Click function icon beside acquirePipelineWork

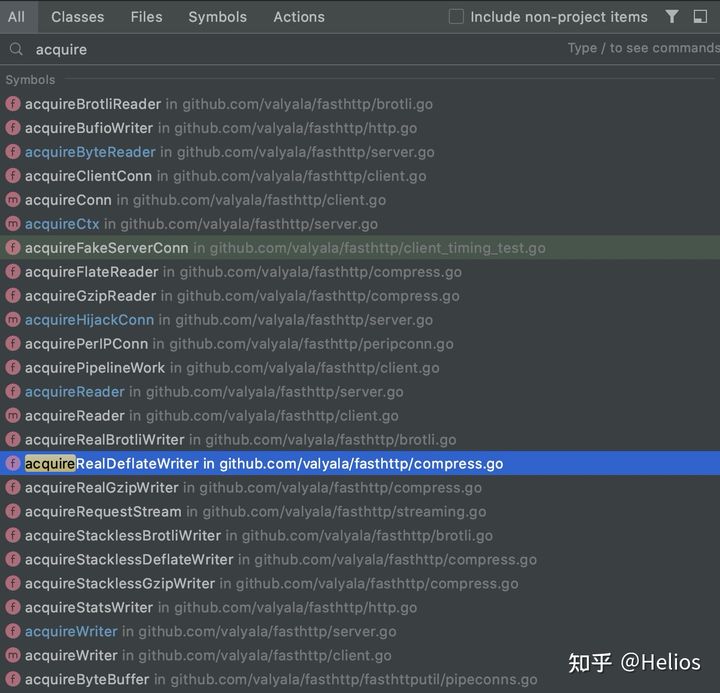click(x=13, y=367)
